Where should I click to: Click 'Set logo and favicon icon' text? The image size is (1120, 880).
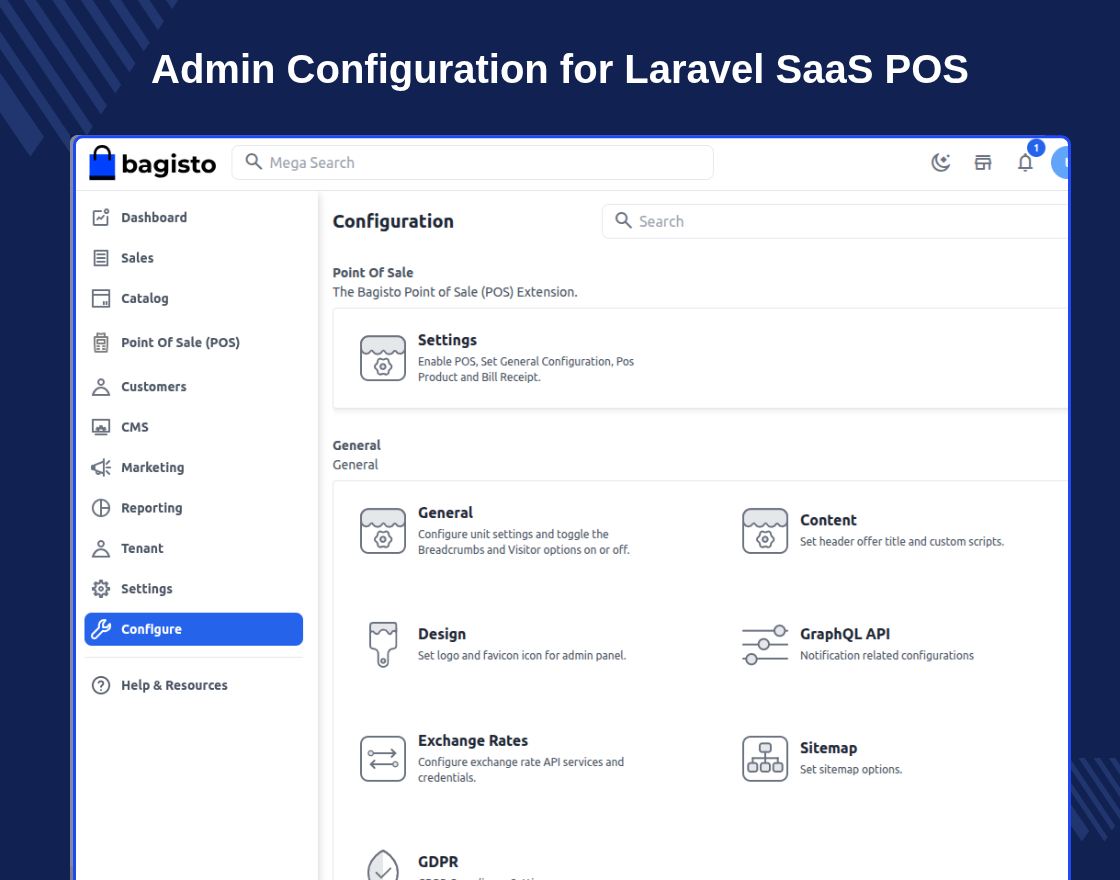[521, 656]
